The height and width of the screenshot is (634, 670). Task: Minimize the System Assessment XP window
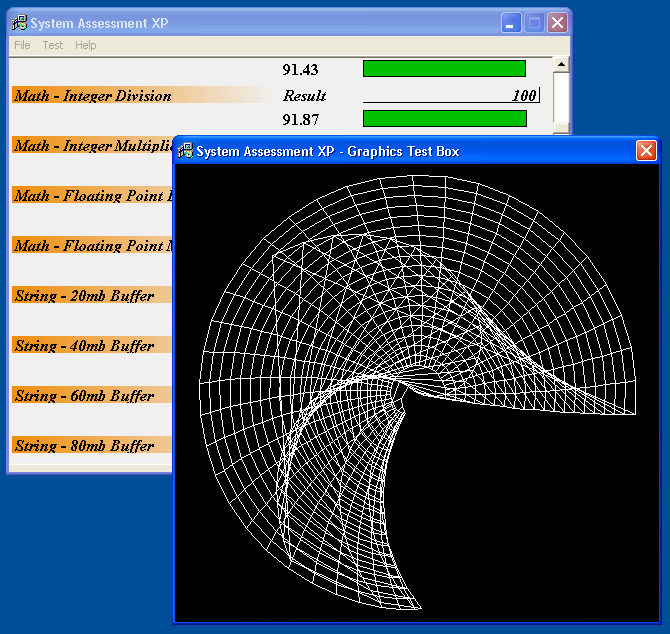tap(510, 23)
